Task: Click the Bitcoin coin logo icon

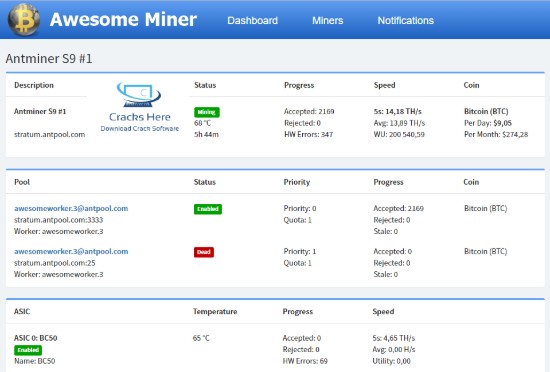Action: (x=24, y=20)
